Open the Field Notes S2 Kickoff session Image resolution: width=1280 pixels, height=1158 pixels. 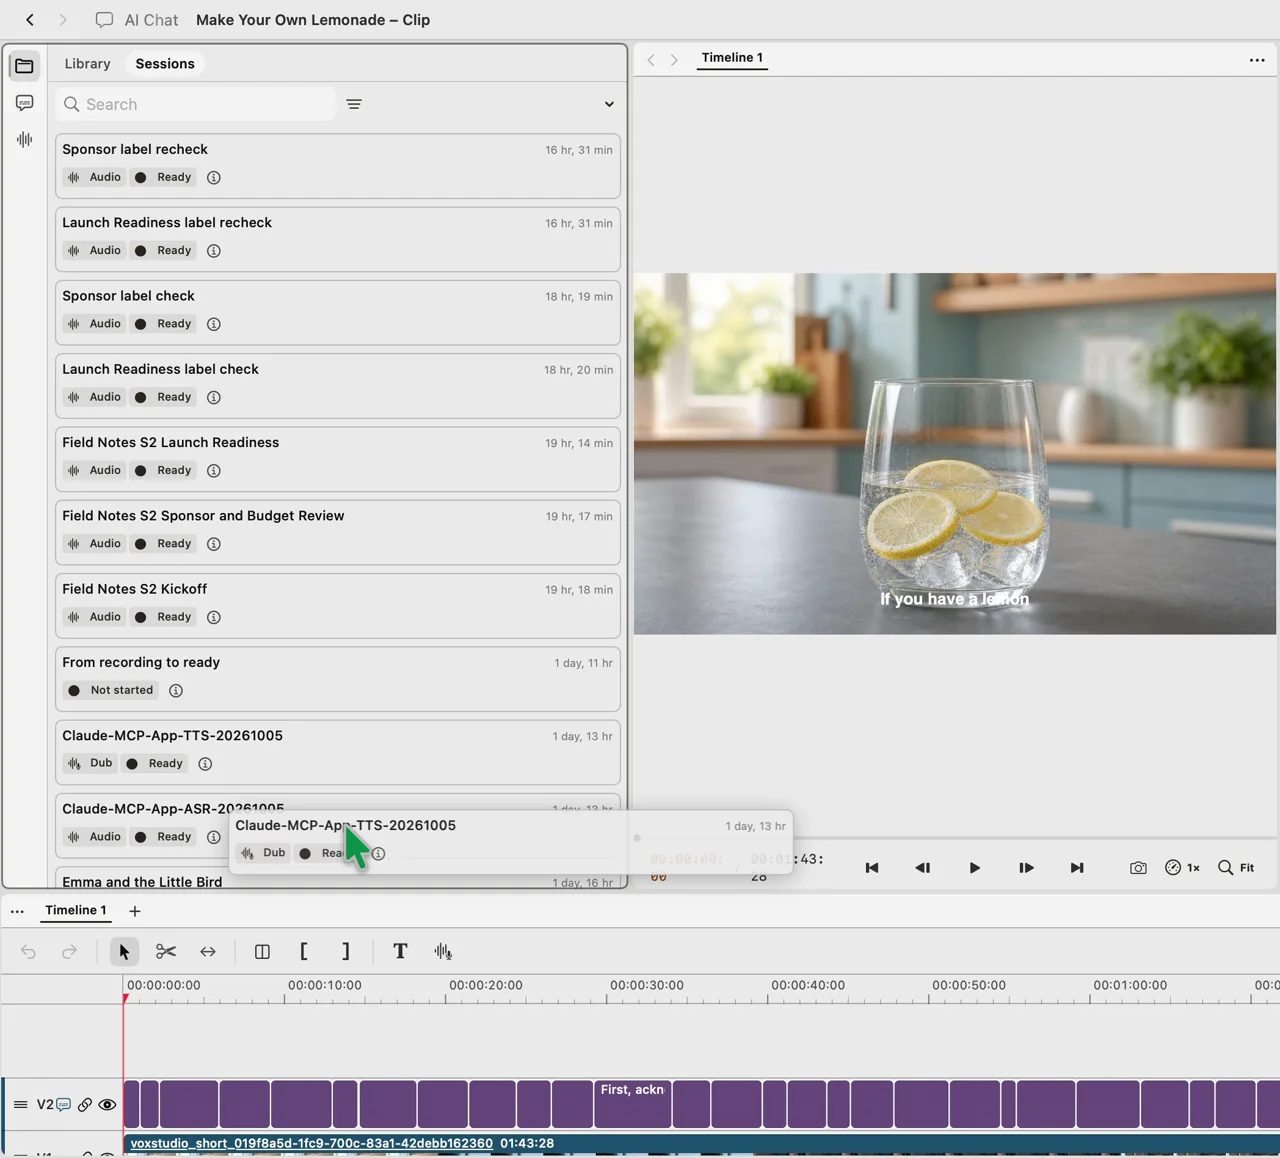(338, 605)
